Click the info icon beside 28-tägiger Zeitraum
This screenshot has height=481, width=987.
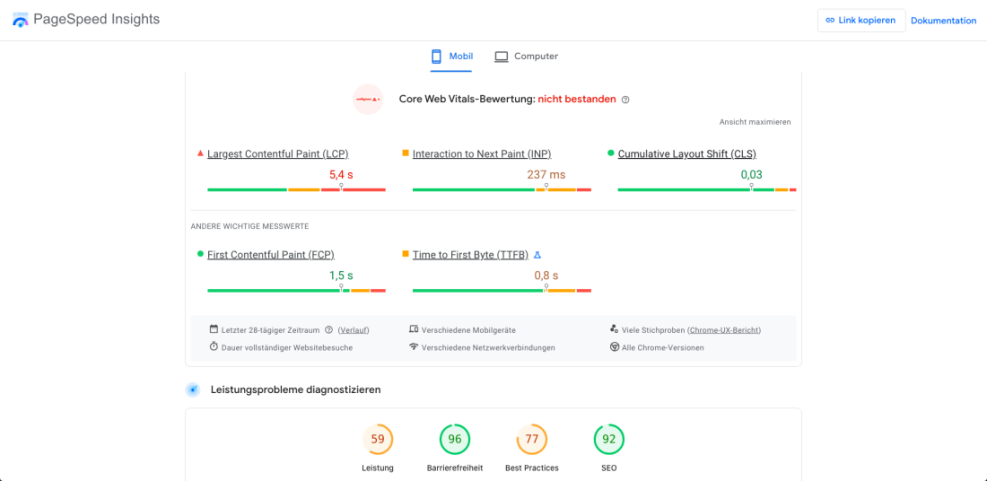pyautogui.click(x=328, y=329)
